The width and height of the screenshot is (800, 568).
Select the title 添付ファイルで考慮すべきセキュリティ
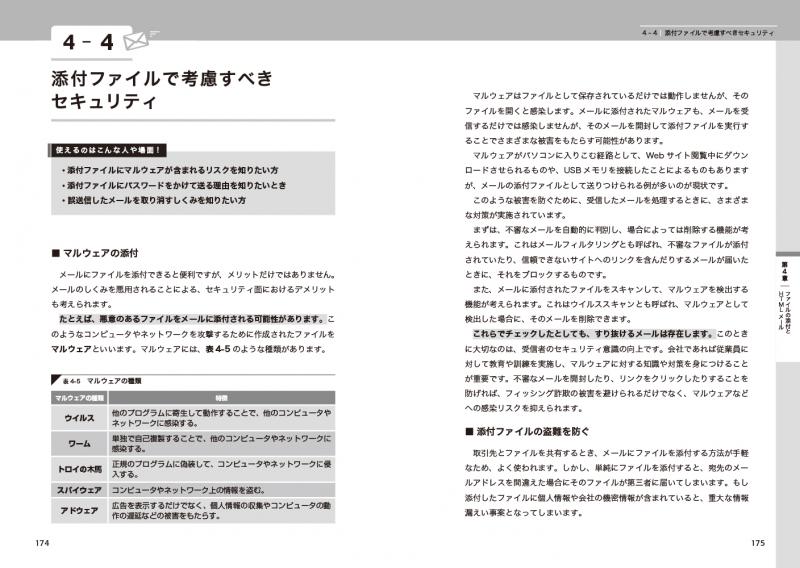pos(161,91)
